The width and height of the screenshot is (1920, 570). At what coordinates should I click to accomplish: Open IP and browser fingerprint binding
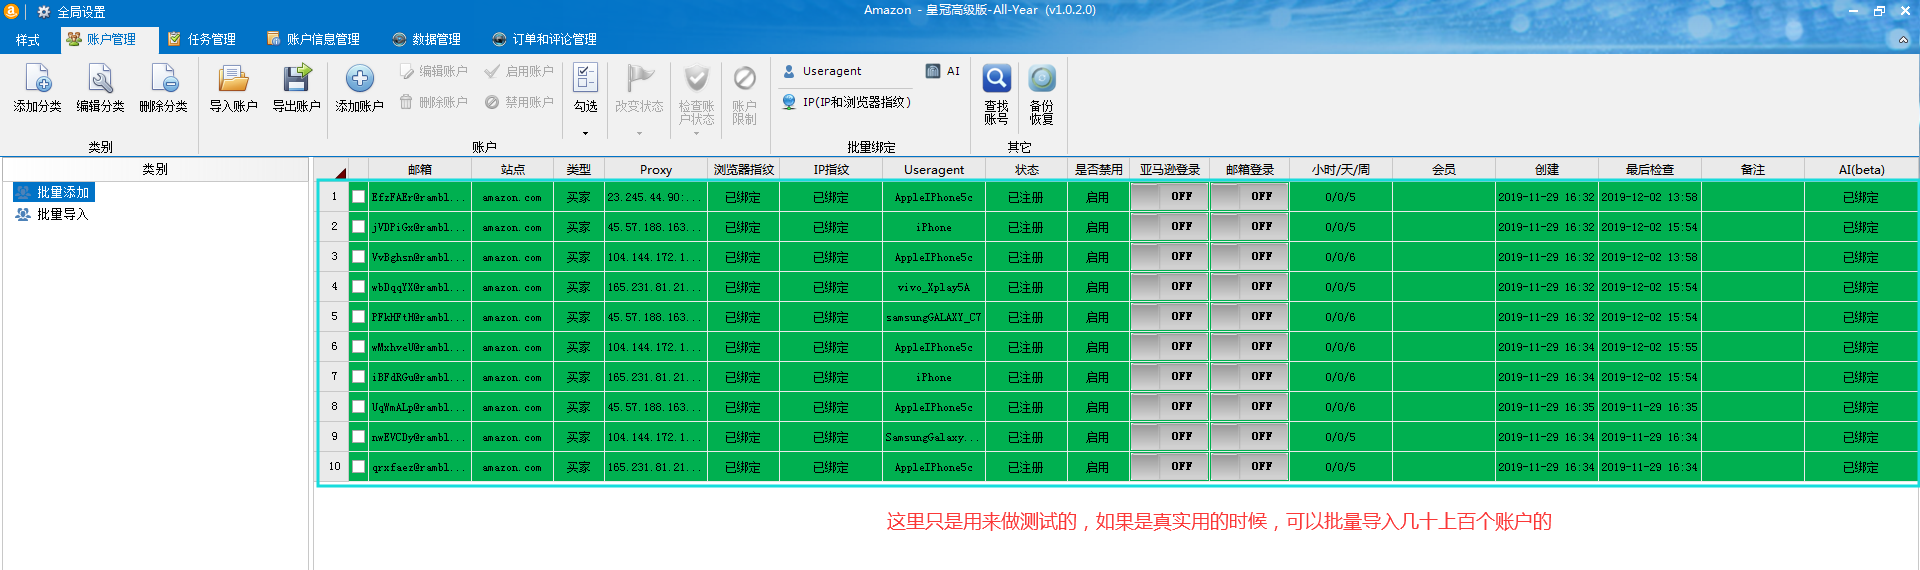tap(846, 102)
